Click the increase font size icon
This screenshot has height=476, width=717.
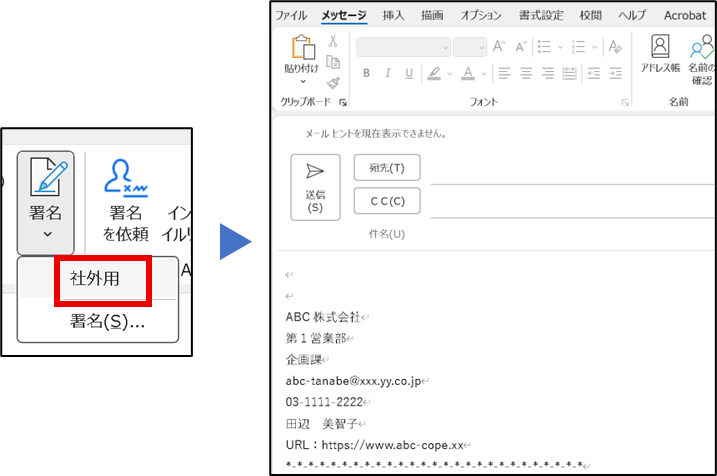click(x=499, y=46)
